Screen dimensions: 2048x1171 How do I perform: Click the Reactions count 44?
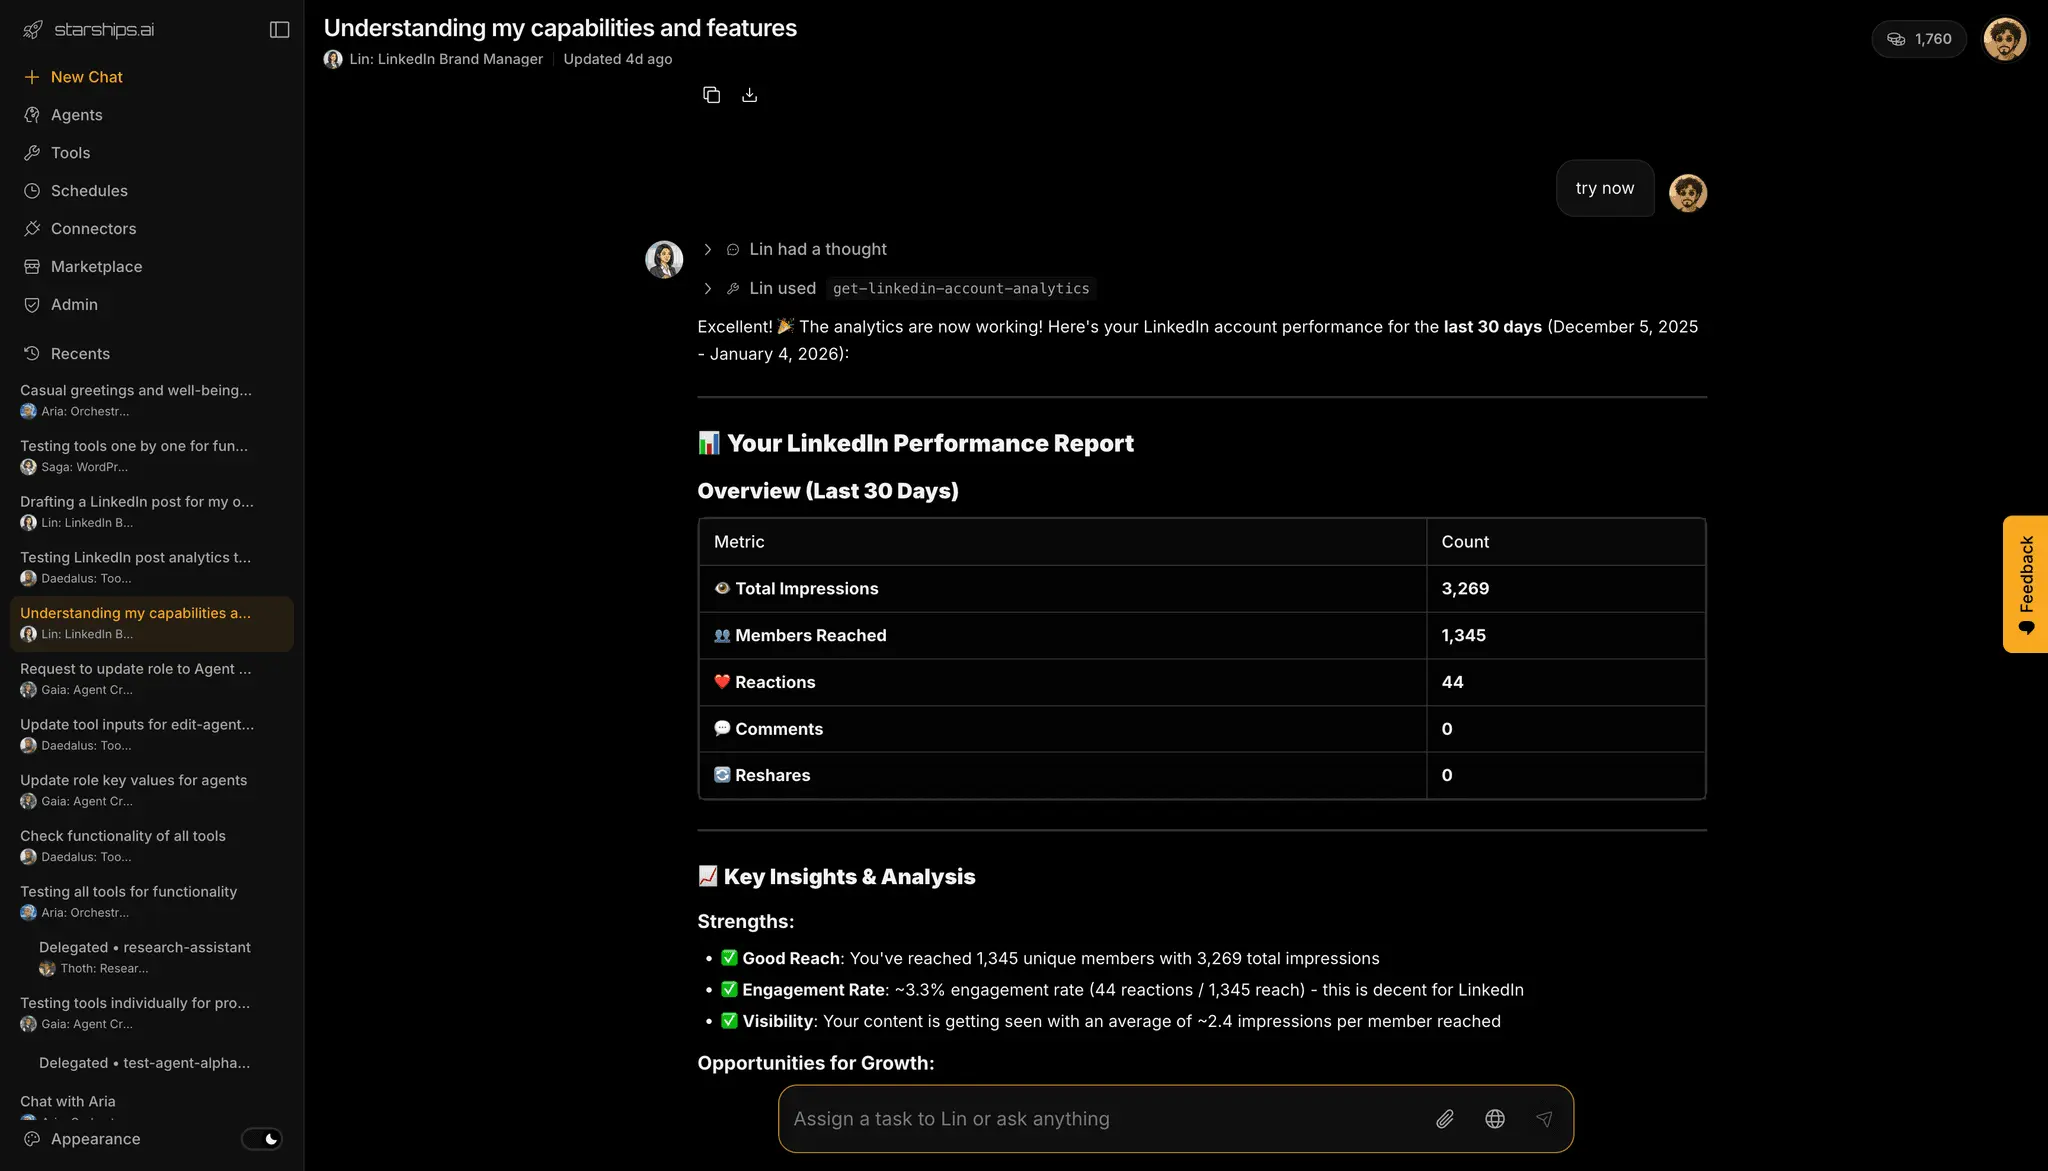[1453, 682]
